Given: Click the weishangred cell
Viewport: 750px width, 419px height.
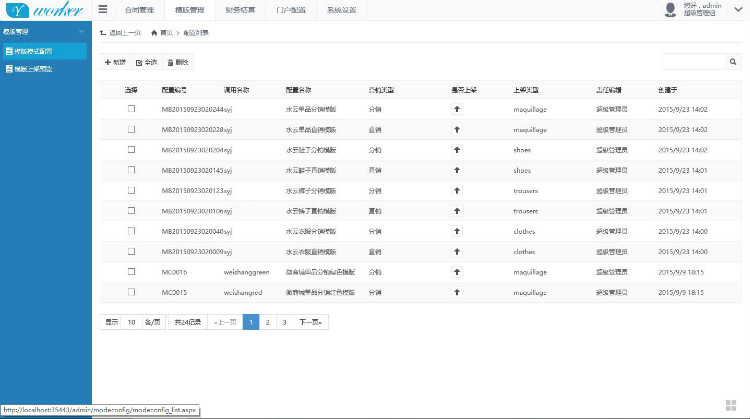Looking at the screenshot, I should coord(243,292).
